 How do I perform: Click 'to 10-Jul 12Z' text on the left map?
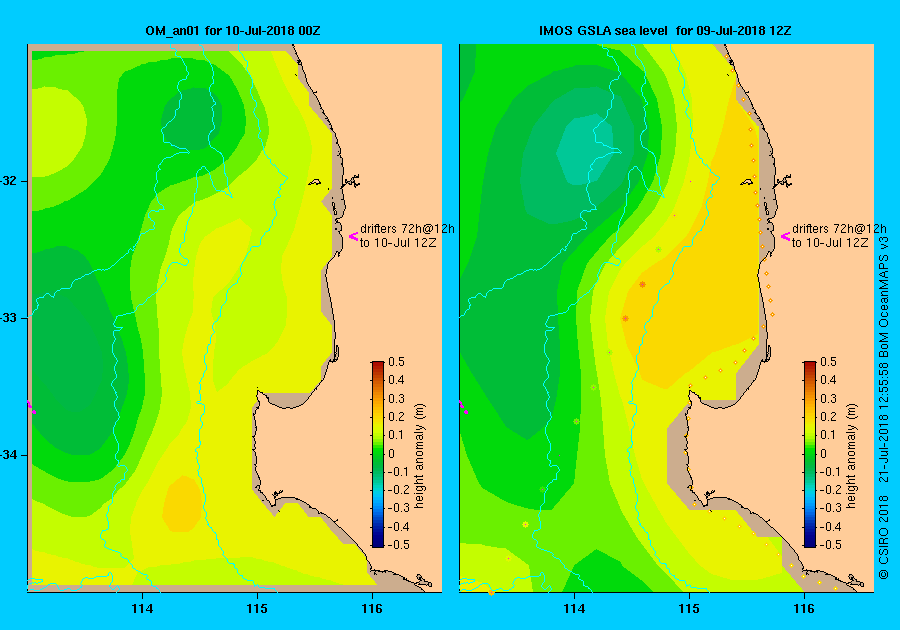tap(398, 243)
